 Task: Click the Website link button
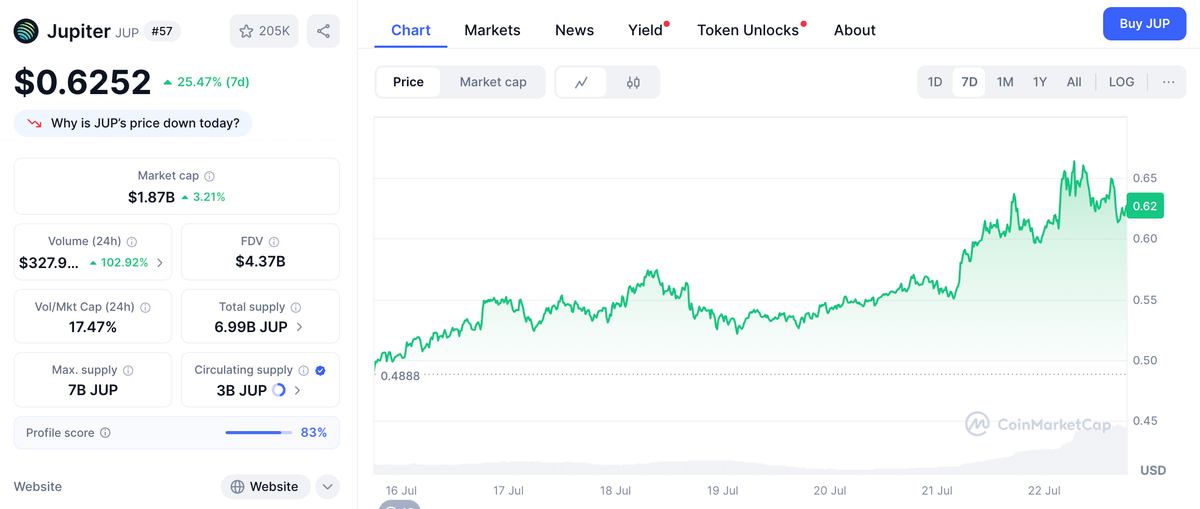[x=265, y=487]
